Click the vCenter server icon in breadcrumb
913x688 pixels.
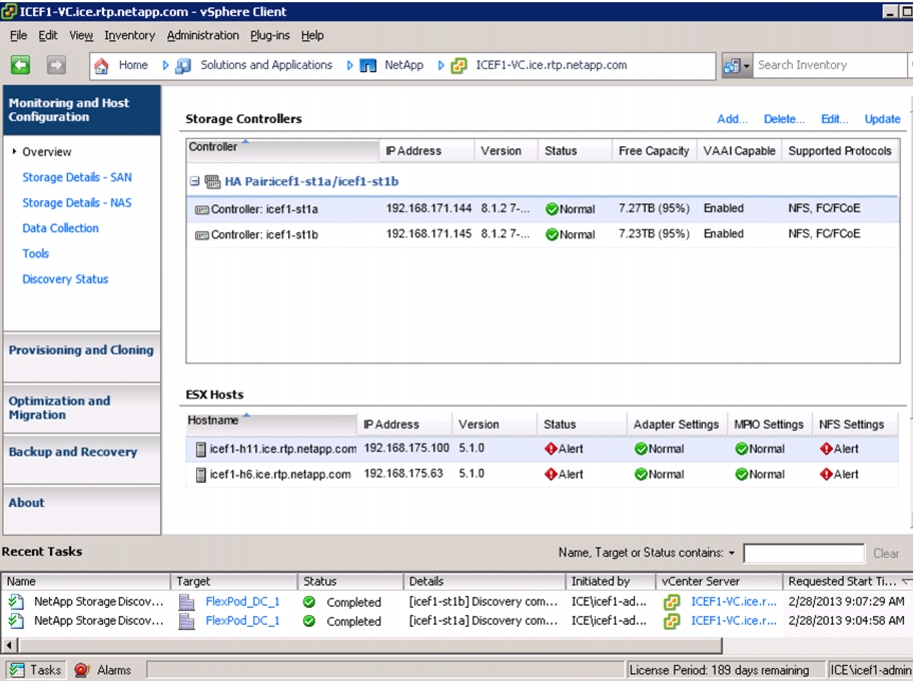459,66
